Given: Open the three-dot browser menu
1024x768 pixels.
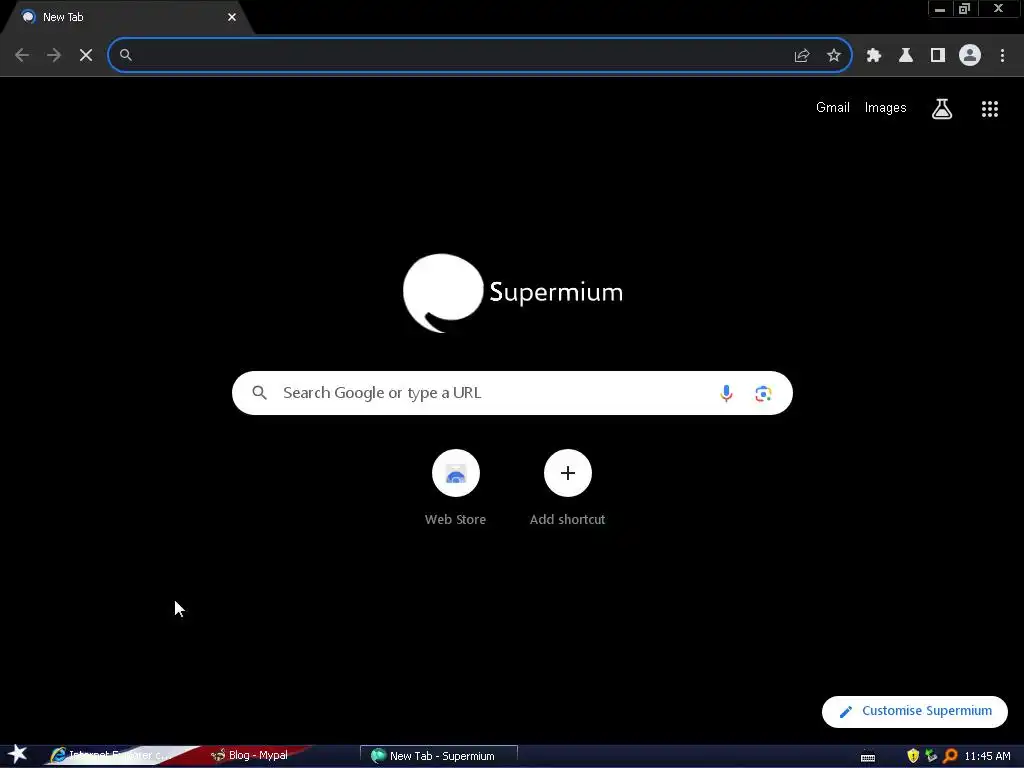Looking at the screenshot, I should (x=1002, y=56).
